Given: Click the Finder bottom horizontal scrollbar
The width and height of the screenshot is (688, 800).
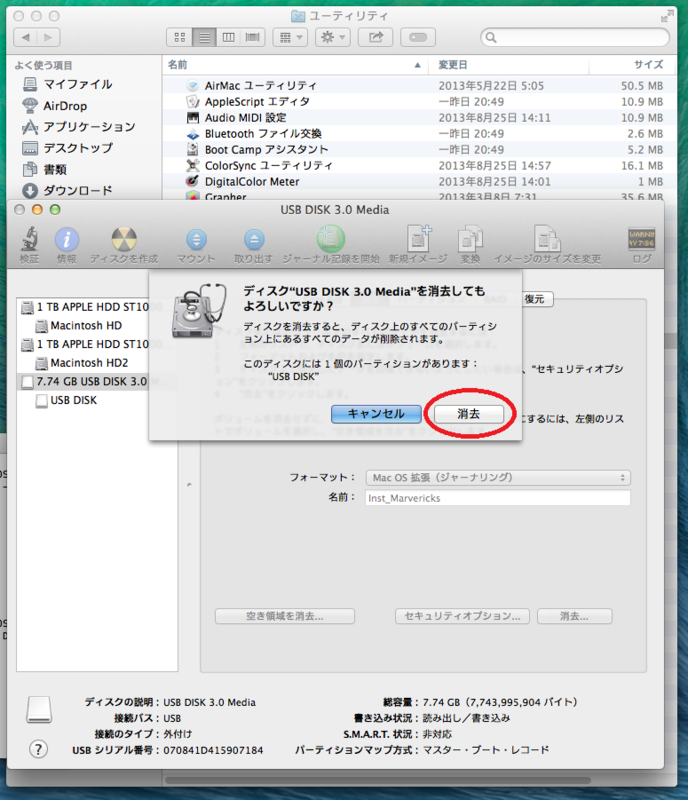Looking at the screenshot, I should [378, 781].
